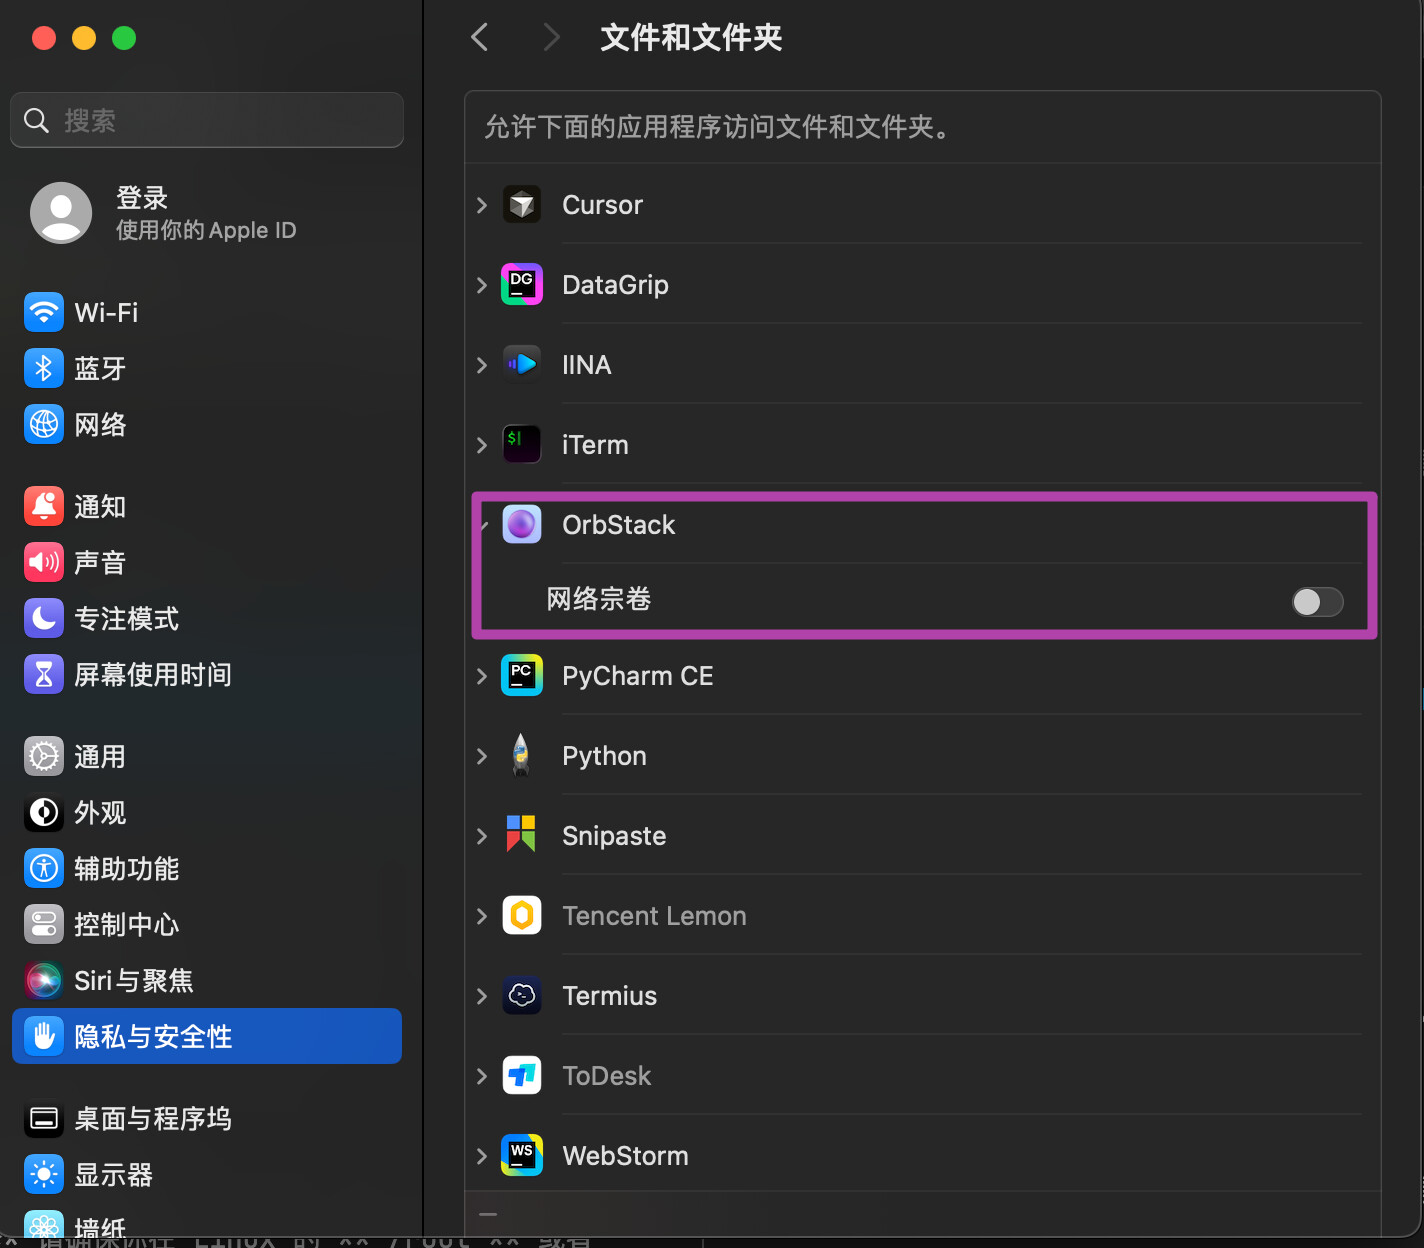The height and width of the screenshot is (1248, 1424).
Task: Open 控制中心 settings pane
Action: pyautogui.click(x=126, y=925)
